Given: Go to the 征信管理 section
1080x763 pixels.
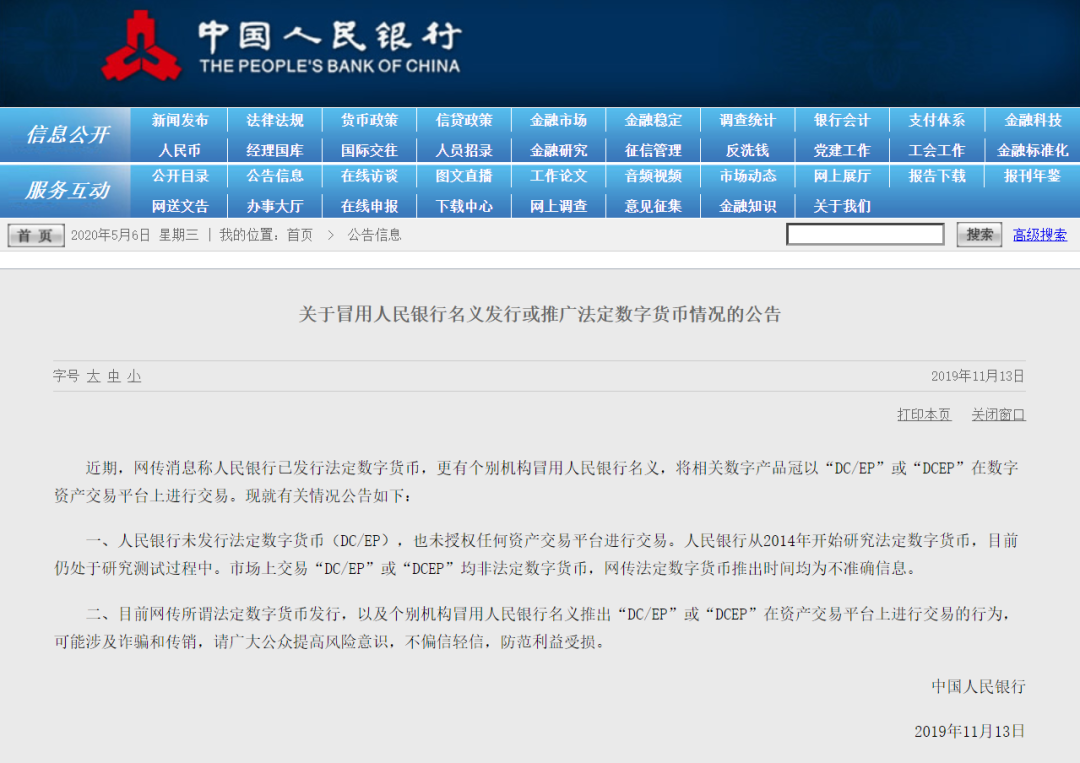Looking at the screenshot, I should [x=653, y=150].
